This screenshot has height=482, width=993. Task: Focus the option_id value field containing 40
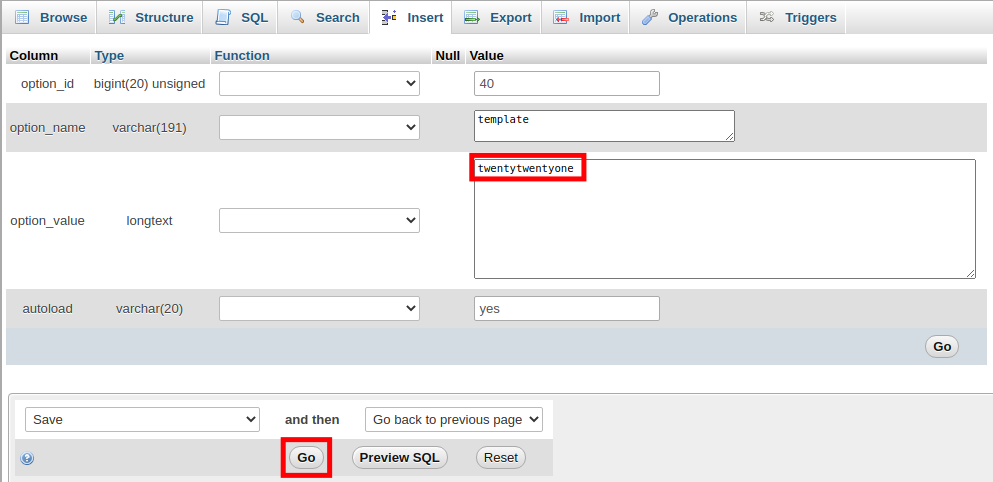click(x=567, y=84)
